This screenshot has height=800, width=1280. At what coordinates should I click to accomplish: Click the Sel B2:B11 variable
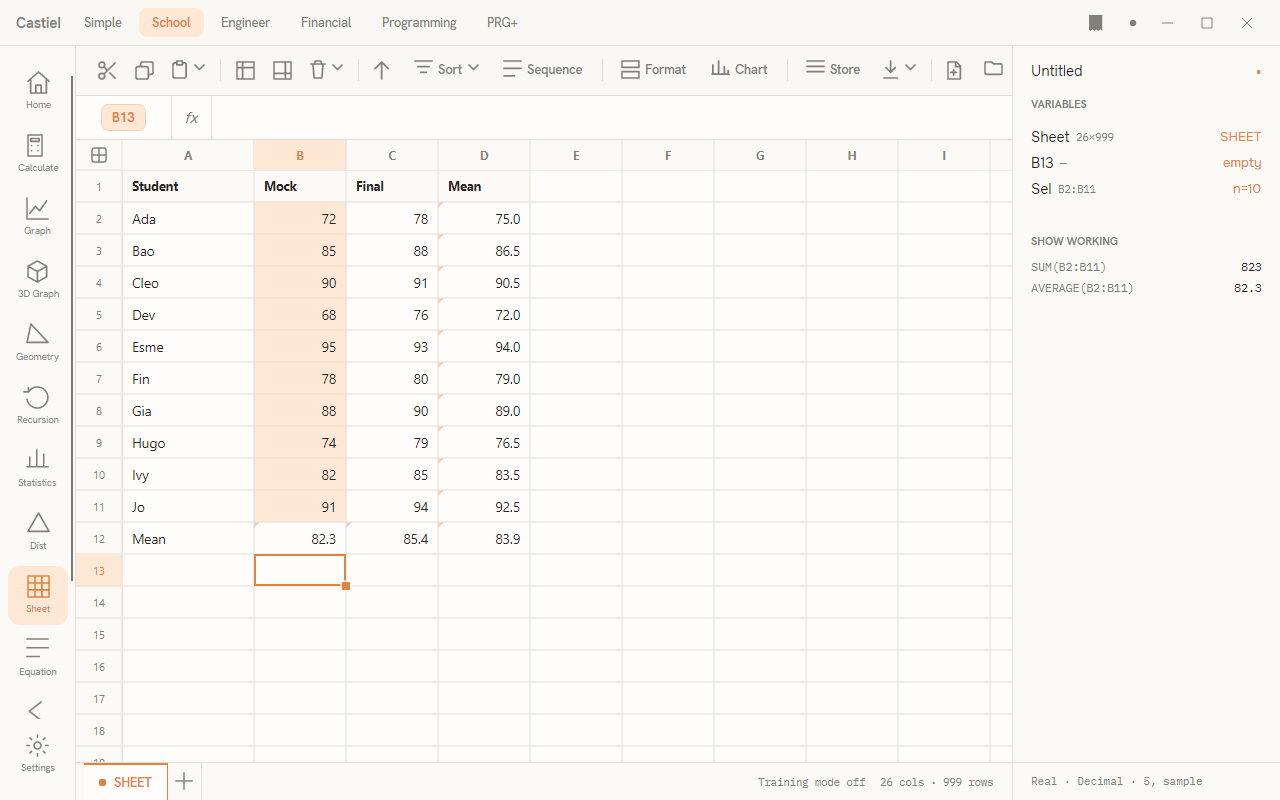[1146, 189]
